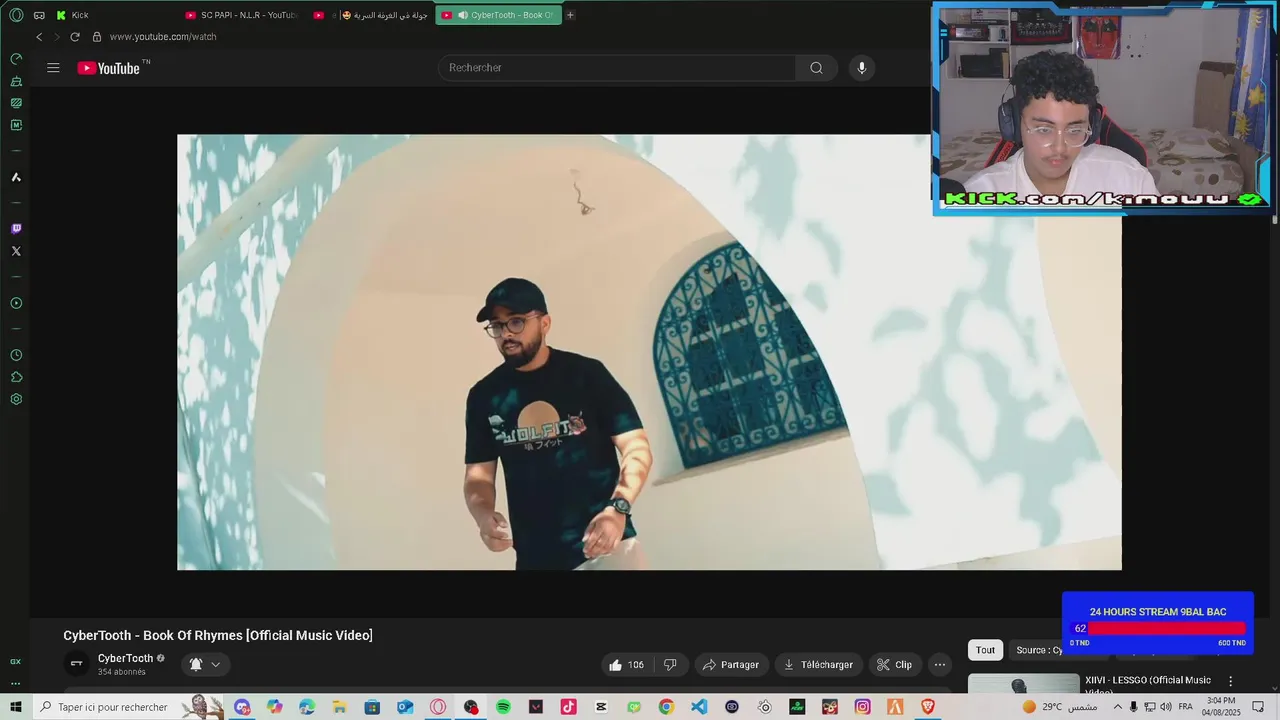Create a clip with Clip button

[x=894, y=665]
